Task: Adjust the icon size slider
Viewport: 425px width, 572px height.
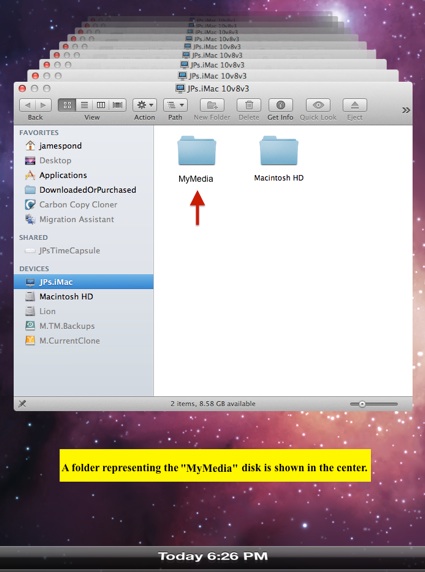Action: point(374,404)
